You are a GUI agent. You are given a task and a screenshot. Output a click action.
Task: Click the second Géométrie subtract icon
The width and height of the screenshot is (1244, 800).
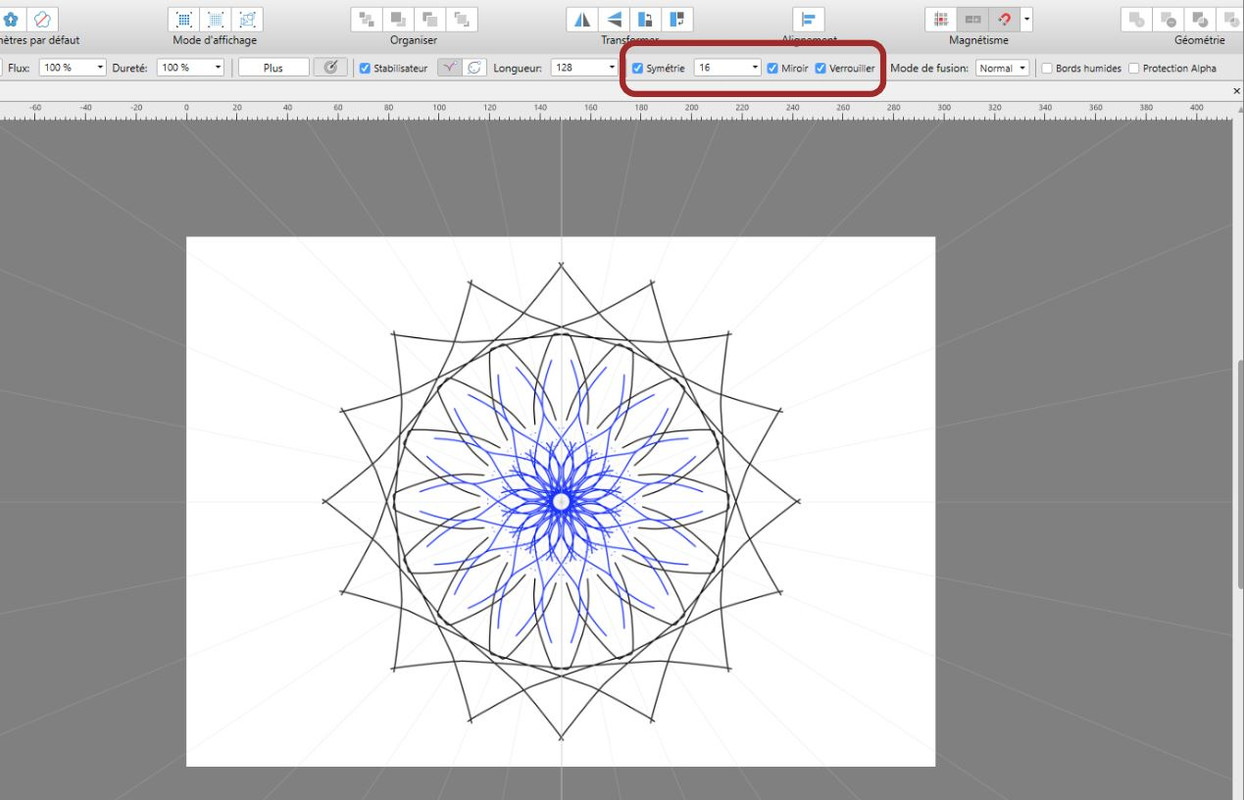click(x=1168, y=19)
